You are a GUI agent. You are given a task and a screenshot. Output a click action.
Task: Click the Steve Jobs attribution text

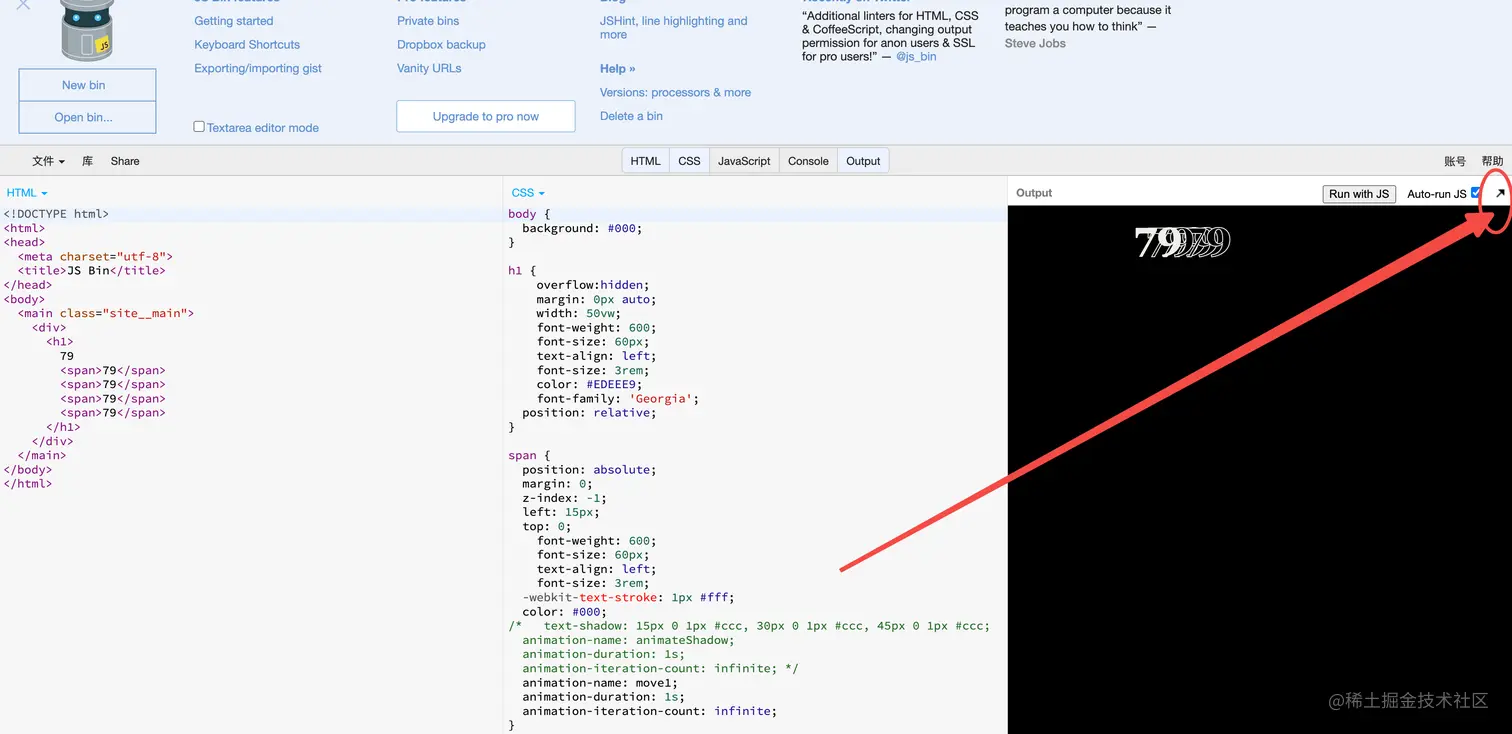click(1035, 44)
